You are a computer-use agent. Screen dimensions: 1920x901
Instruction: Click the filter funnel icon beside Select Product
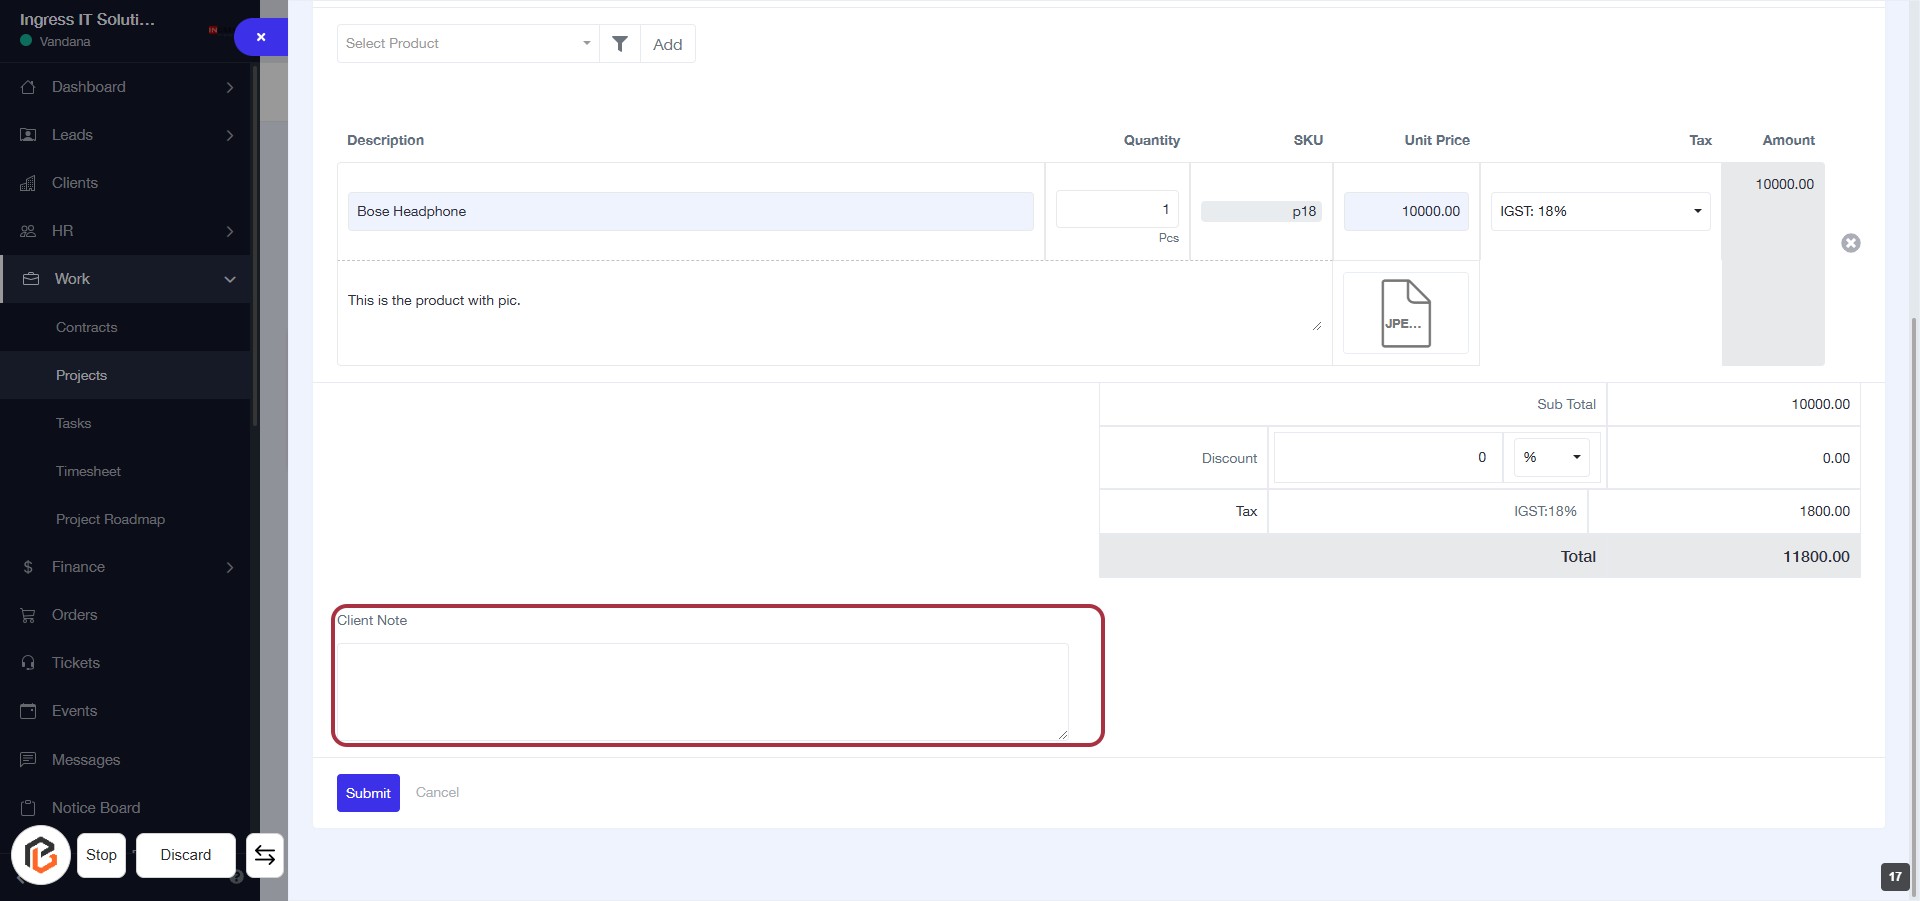pyautogui.click(x=620, y=44)
